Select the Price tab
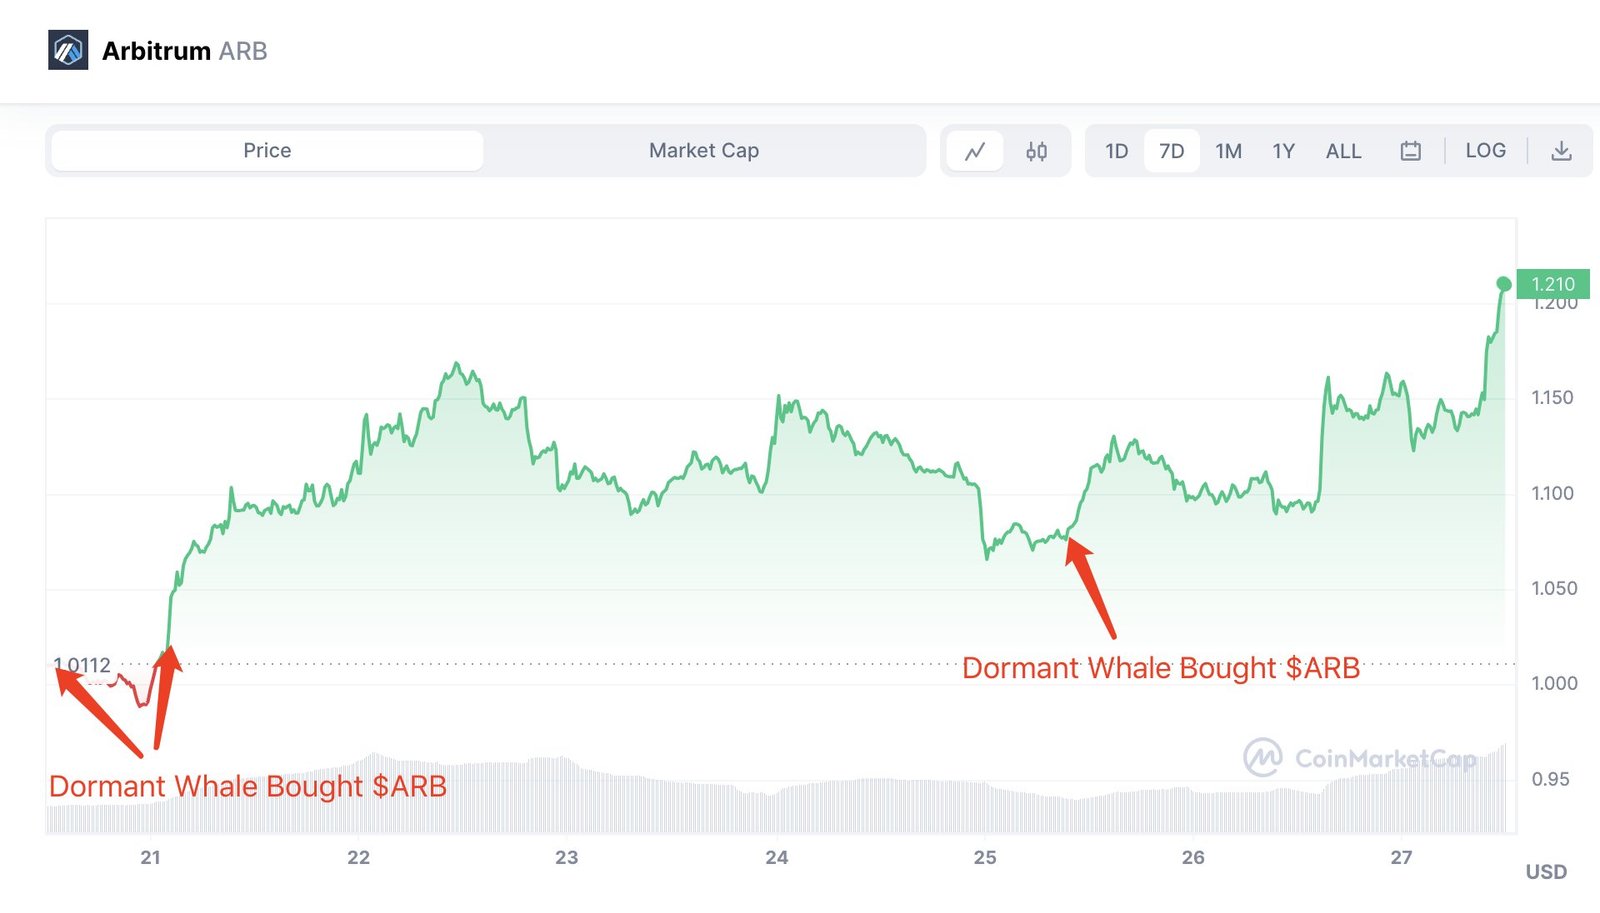 point(267,151)
